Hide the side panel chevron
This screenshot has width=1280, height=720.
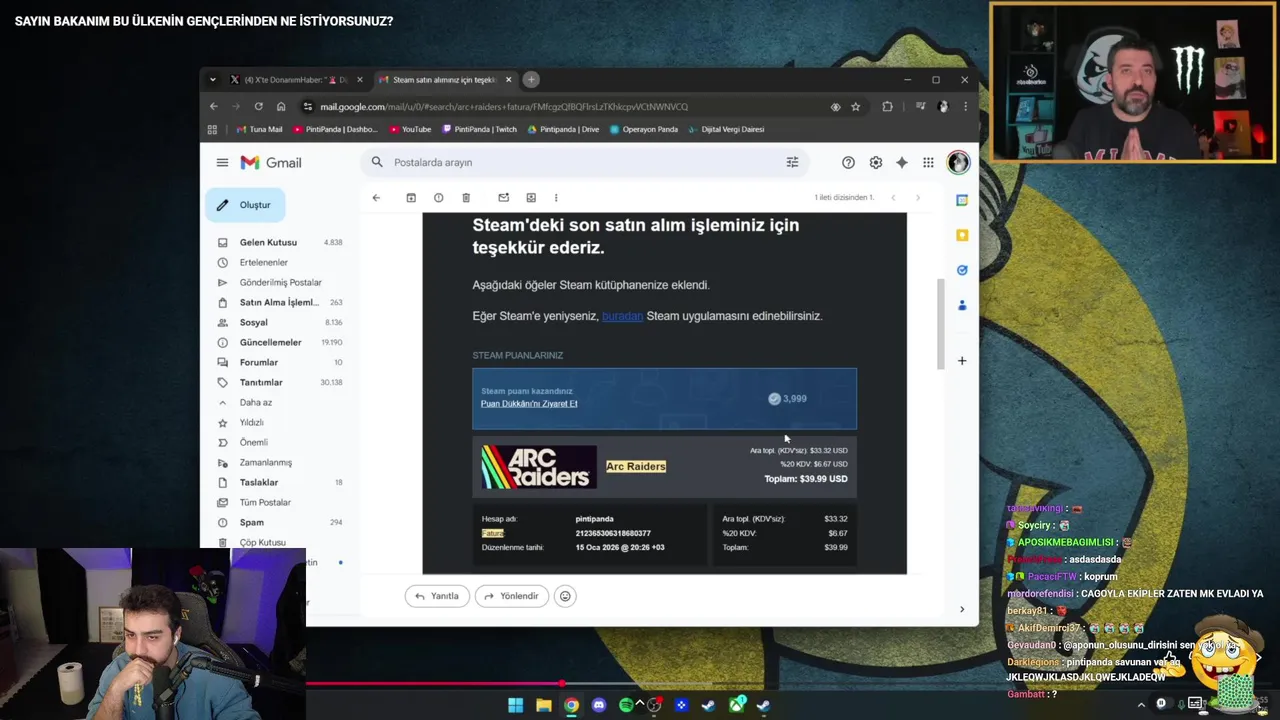click(x=962, y=609)
